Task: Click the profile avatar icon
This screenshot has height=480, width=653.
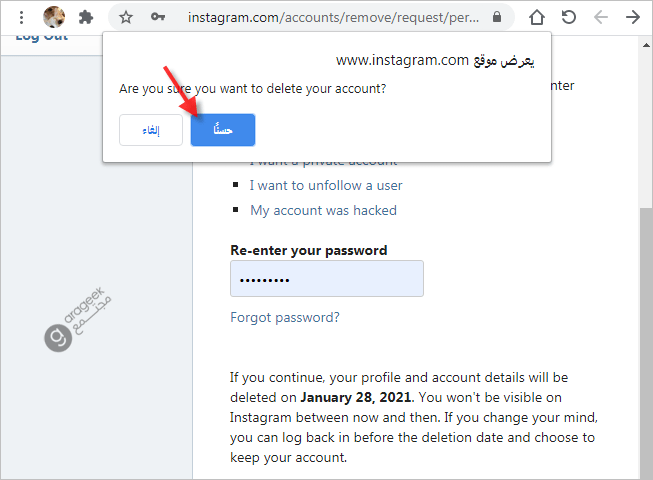Action: [x=54, y=17]
